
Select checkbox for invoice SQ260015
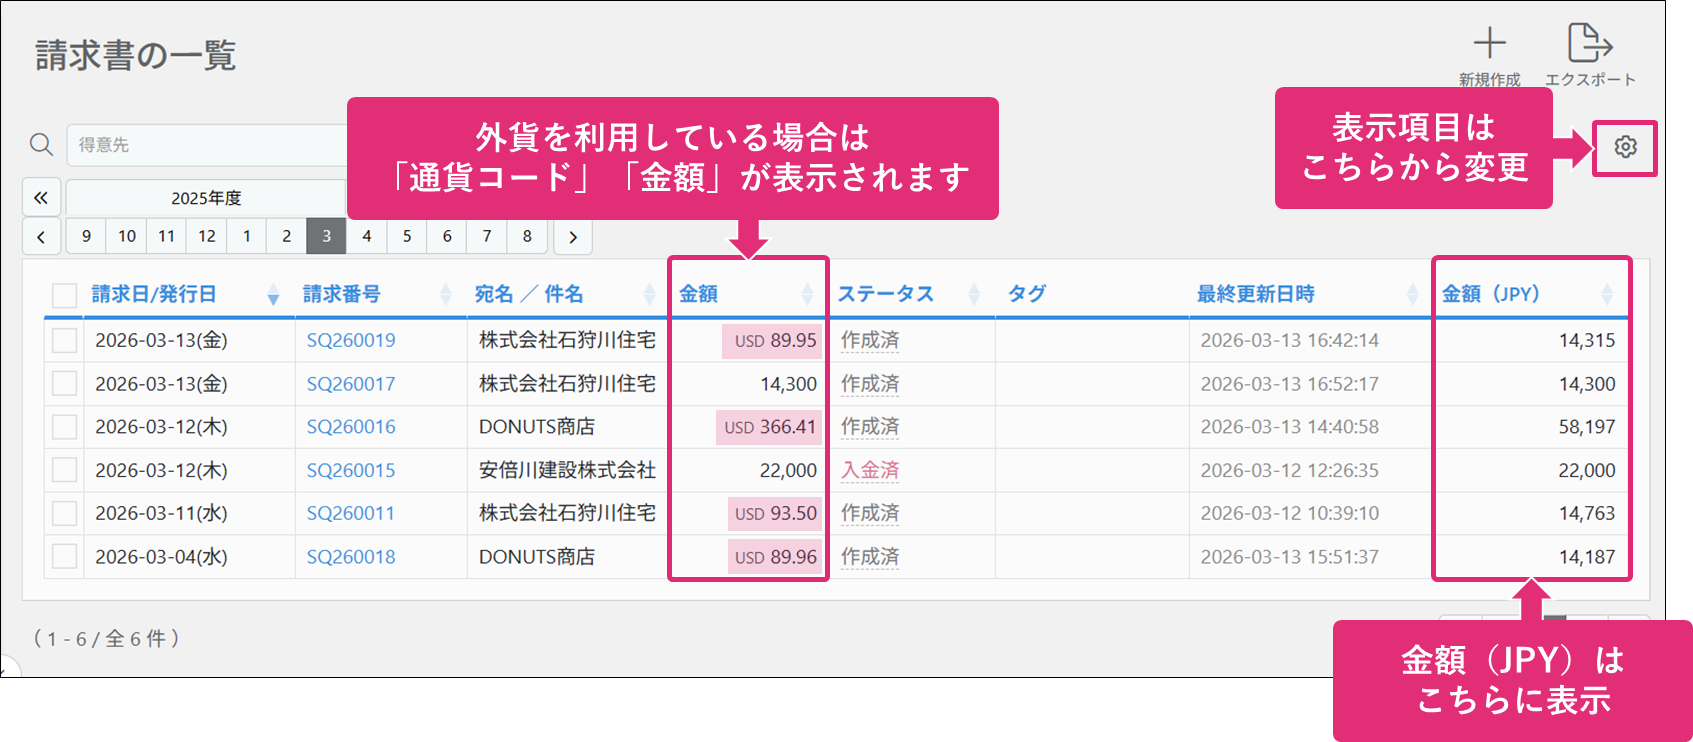(x=64, y=470)
